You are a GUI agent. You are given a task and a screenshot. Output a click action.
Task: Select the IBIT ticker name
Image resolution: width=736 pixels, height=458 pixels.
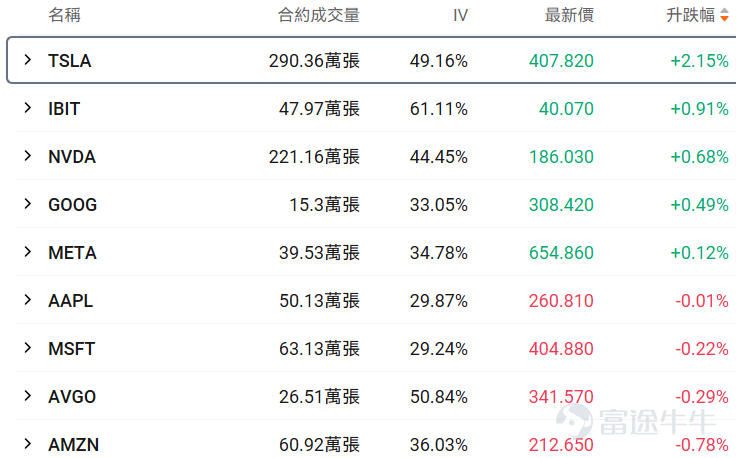click(64, 109)
